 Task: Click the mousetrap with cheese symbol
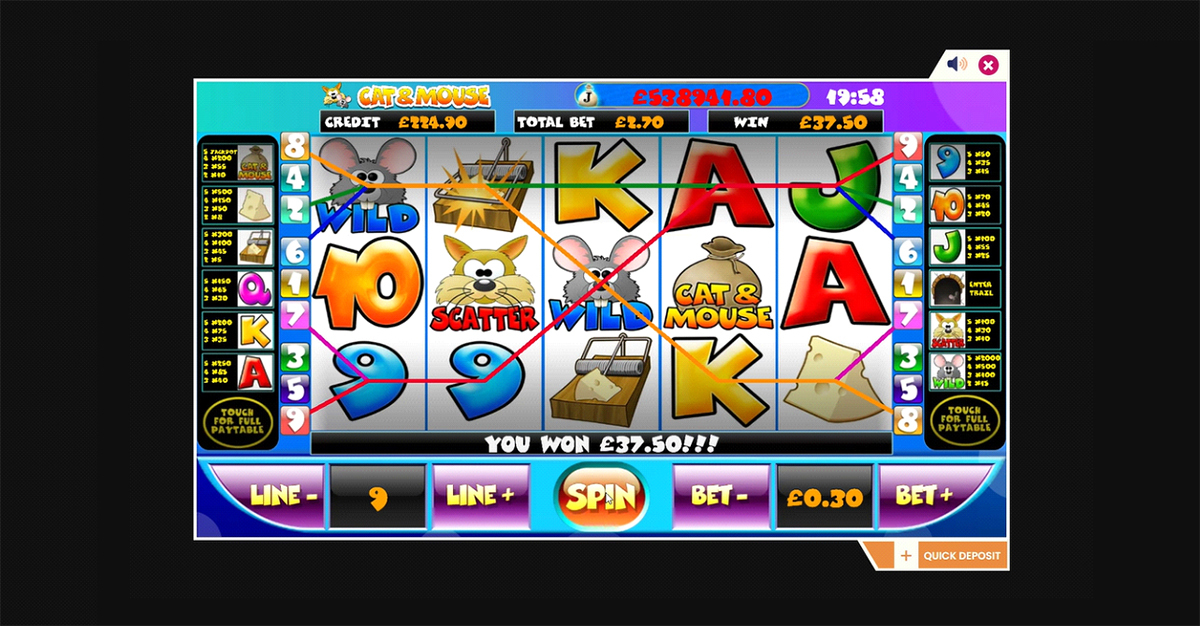tap(600, 380)
